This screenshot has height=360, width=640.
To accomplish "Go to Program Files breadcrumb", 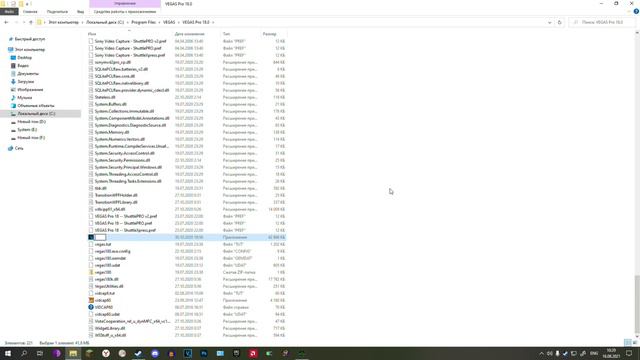I will tap(143, 22).
